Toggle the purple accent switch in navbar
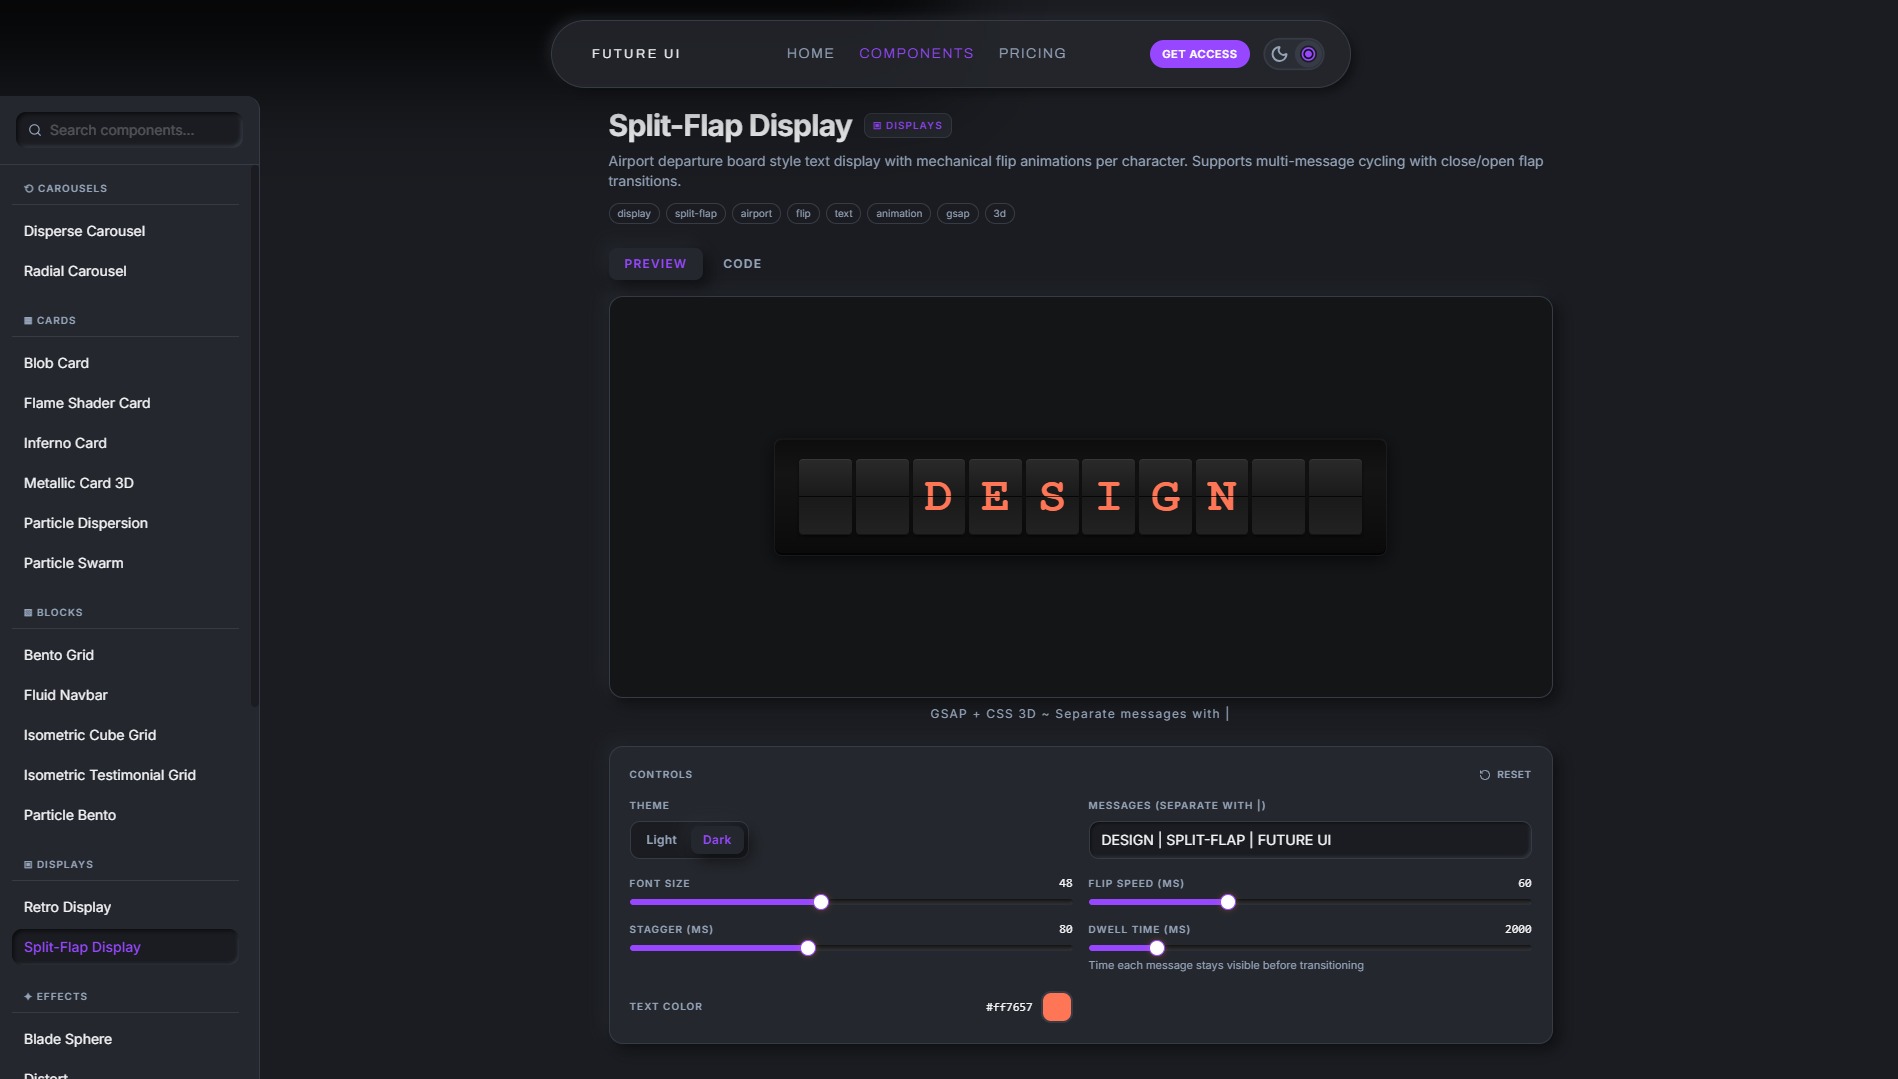 pyautogui.click(x=1308, y=53)
